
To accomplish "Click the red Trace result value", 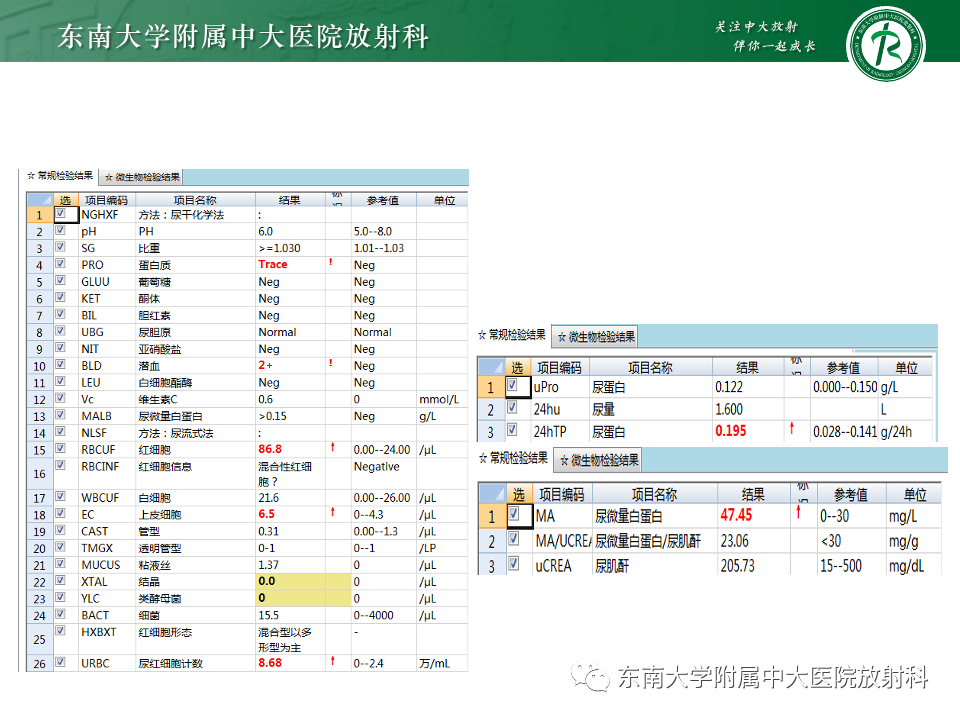I will point(272,264).
